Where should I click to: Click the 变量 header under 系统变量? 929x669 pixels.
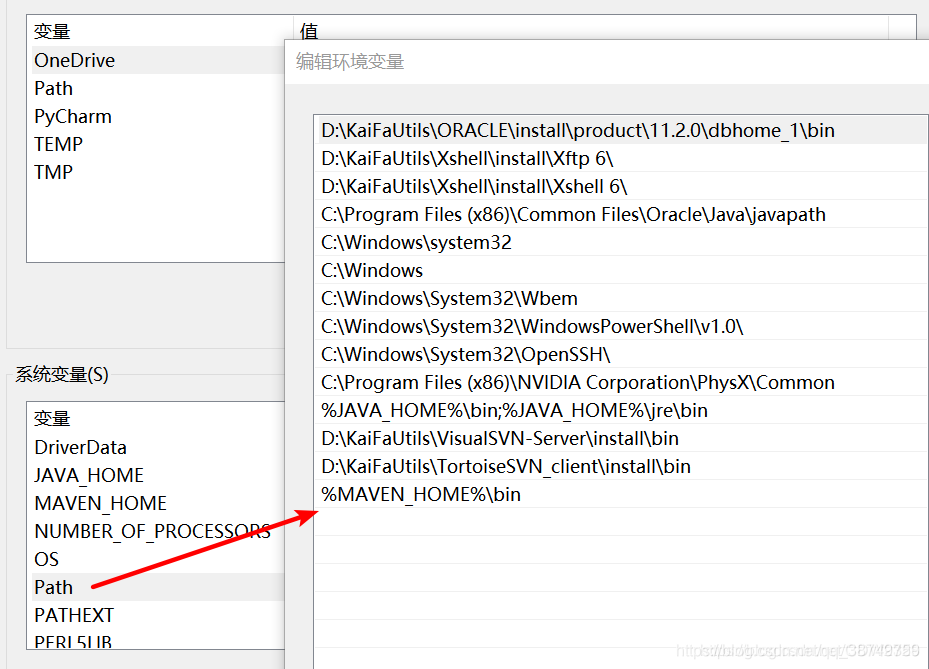52,418
